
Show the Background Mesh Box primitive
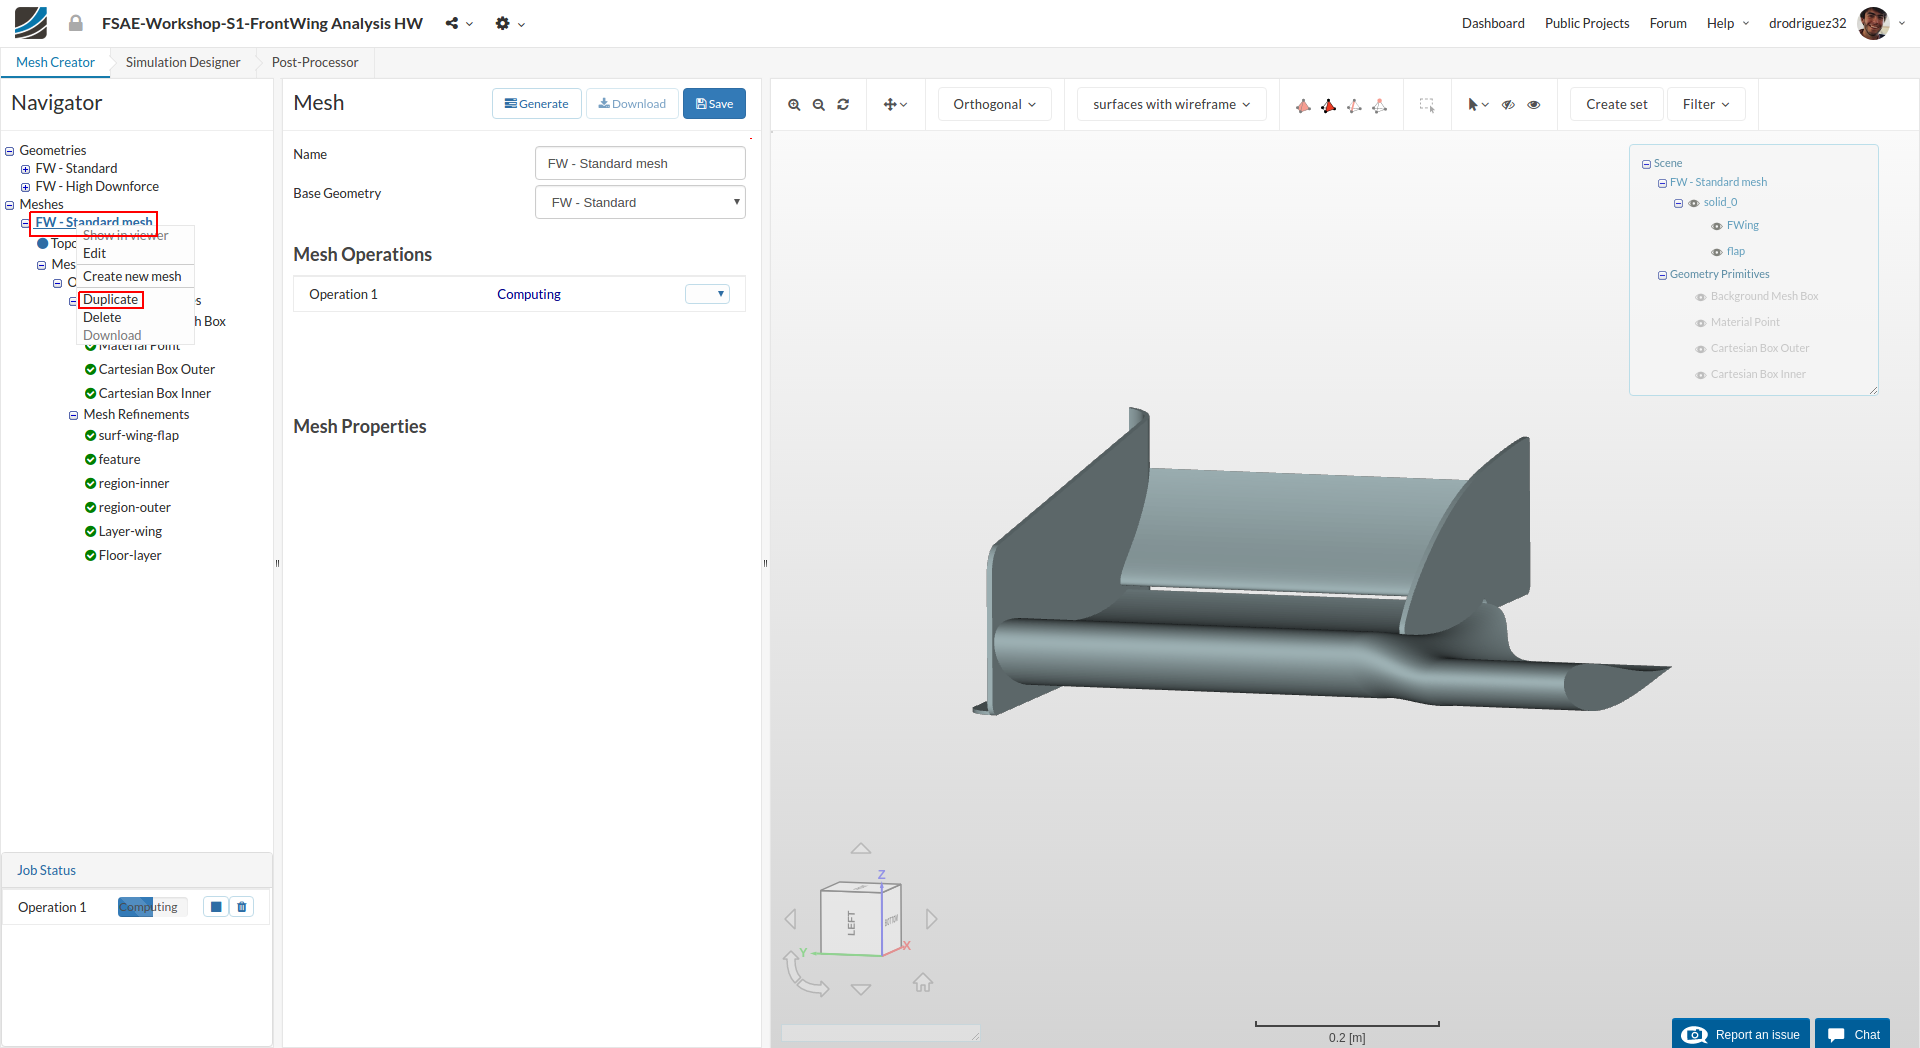1701,297
